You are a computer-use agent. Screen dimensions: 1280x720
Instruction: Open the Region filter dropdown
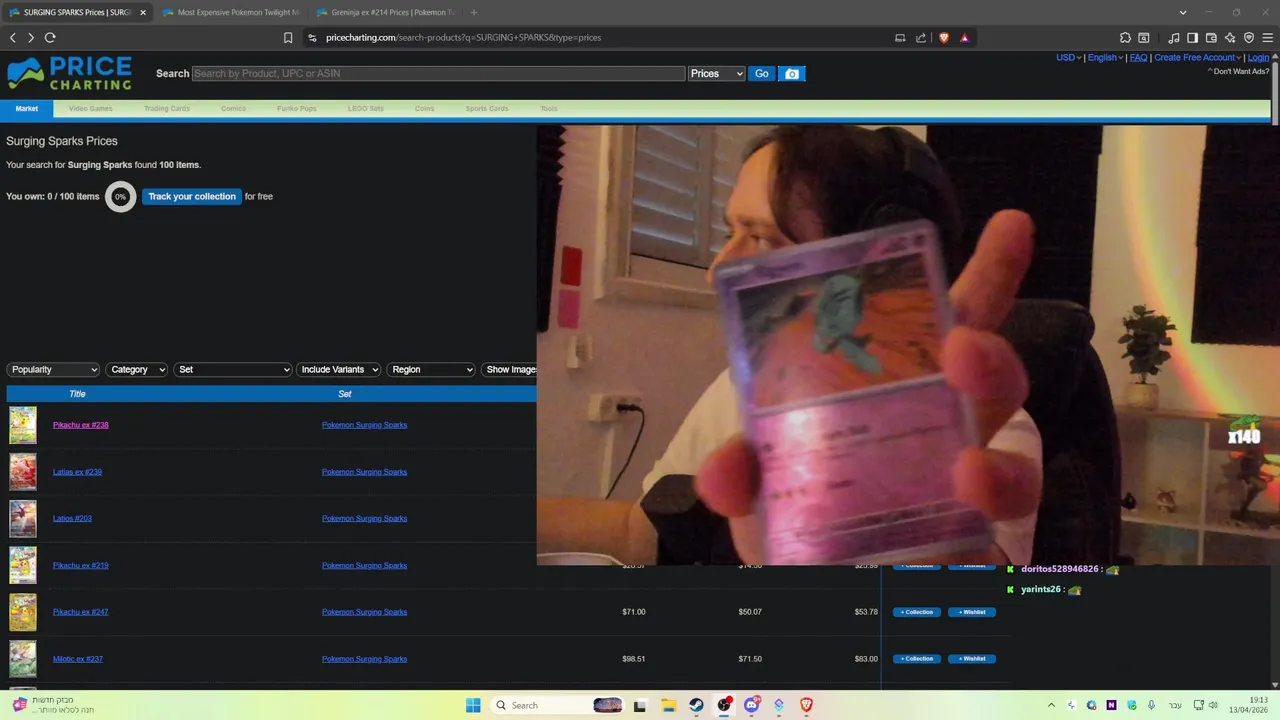coord(431,369)
